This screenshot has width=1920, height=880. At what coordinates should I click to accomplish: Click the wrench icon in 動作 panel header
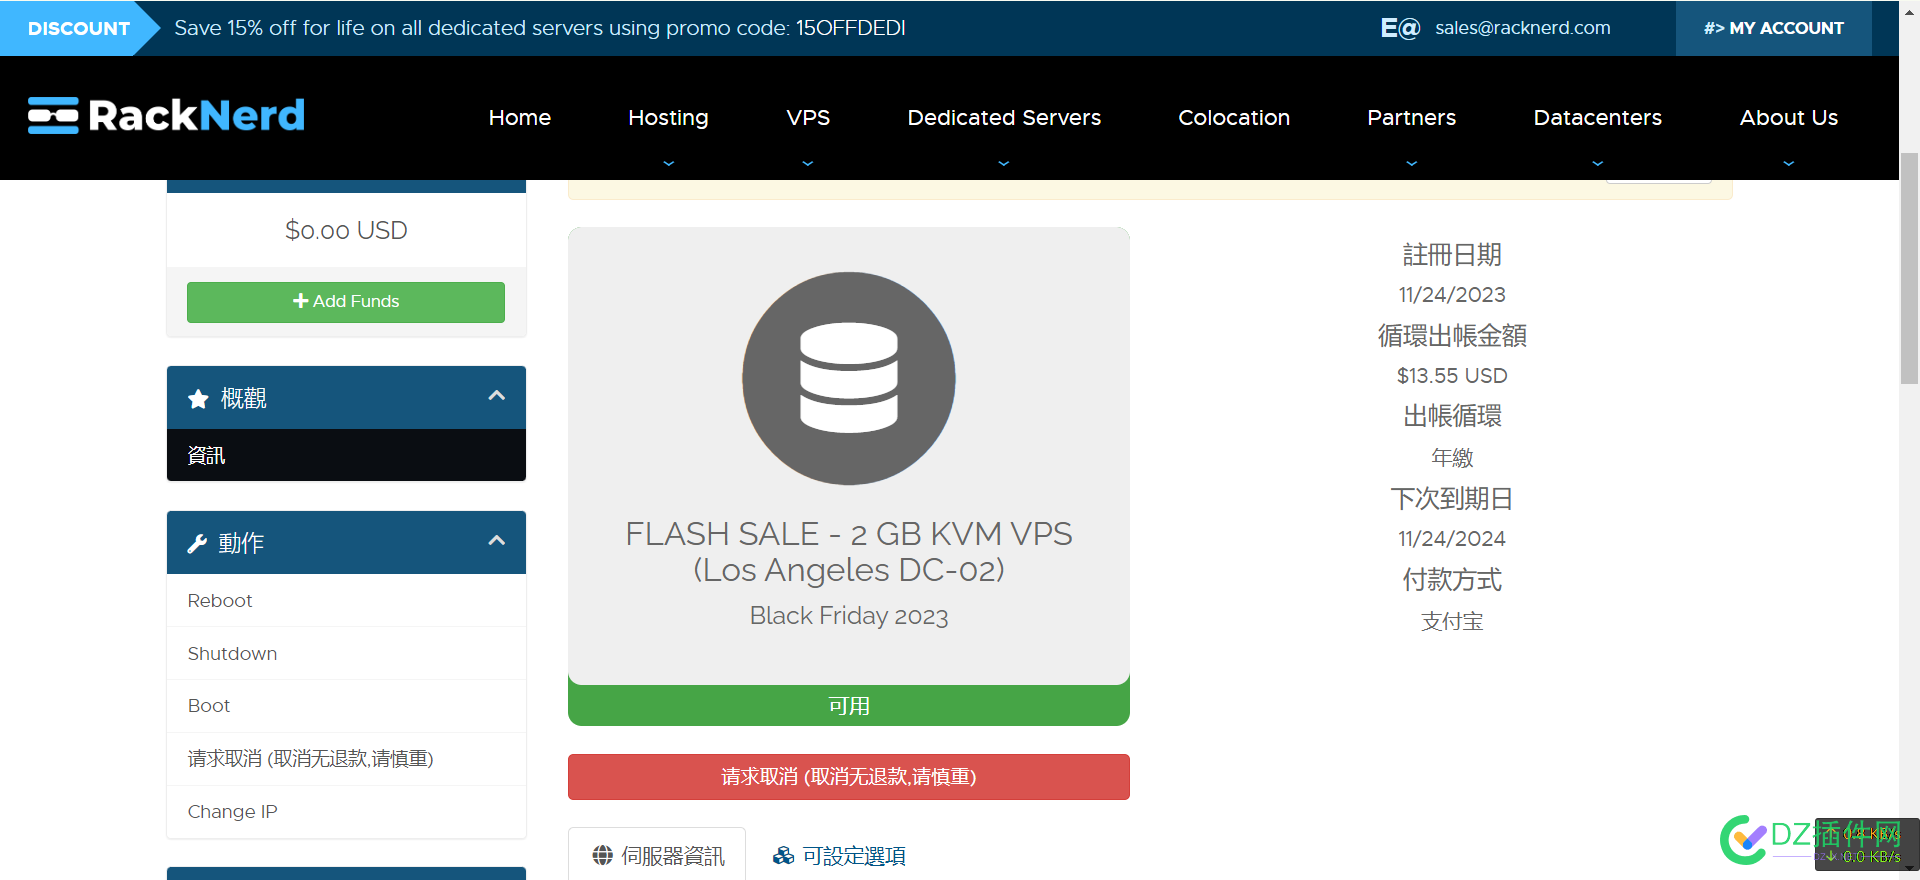click(x=197, y=544)
